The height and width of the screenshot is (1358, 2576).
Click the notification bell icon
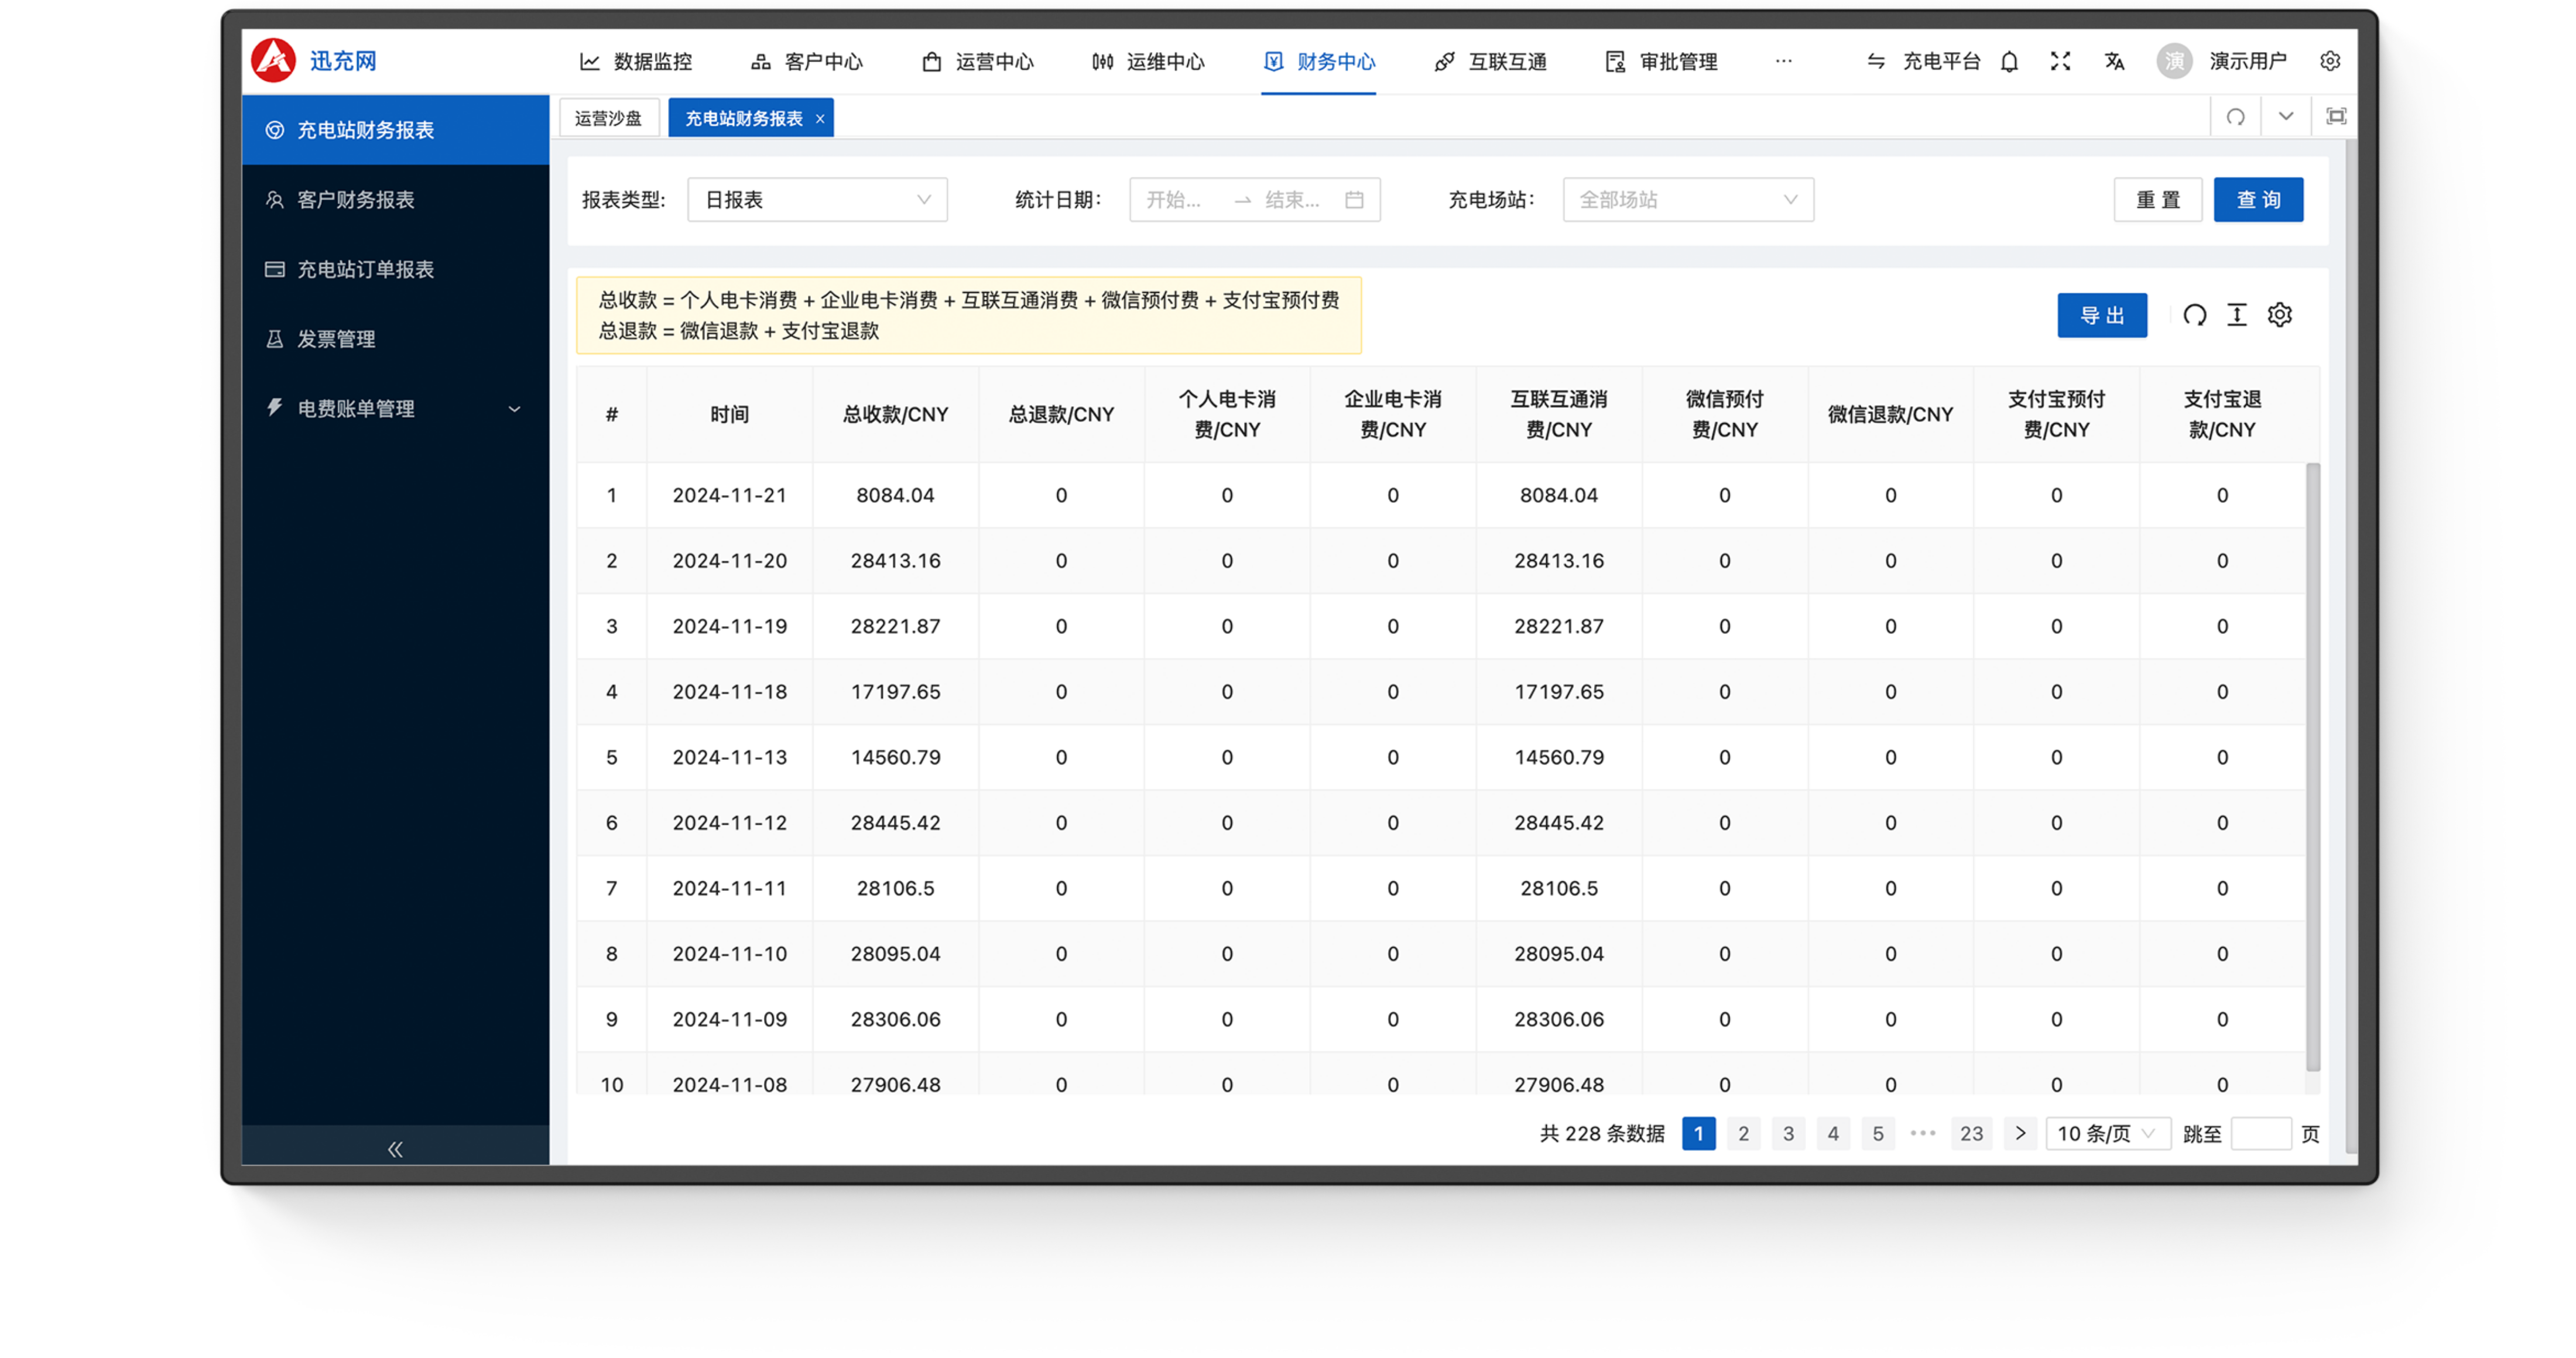pyautogui.click(x=2009, y=61)
